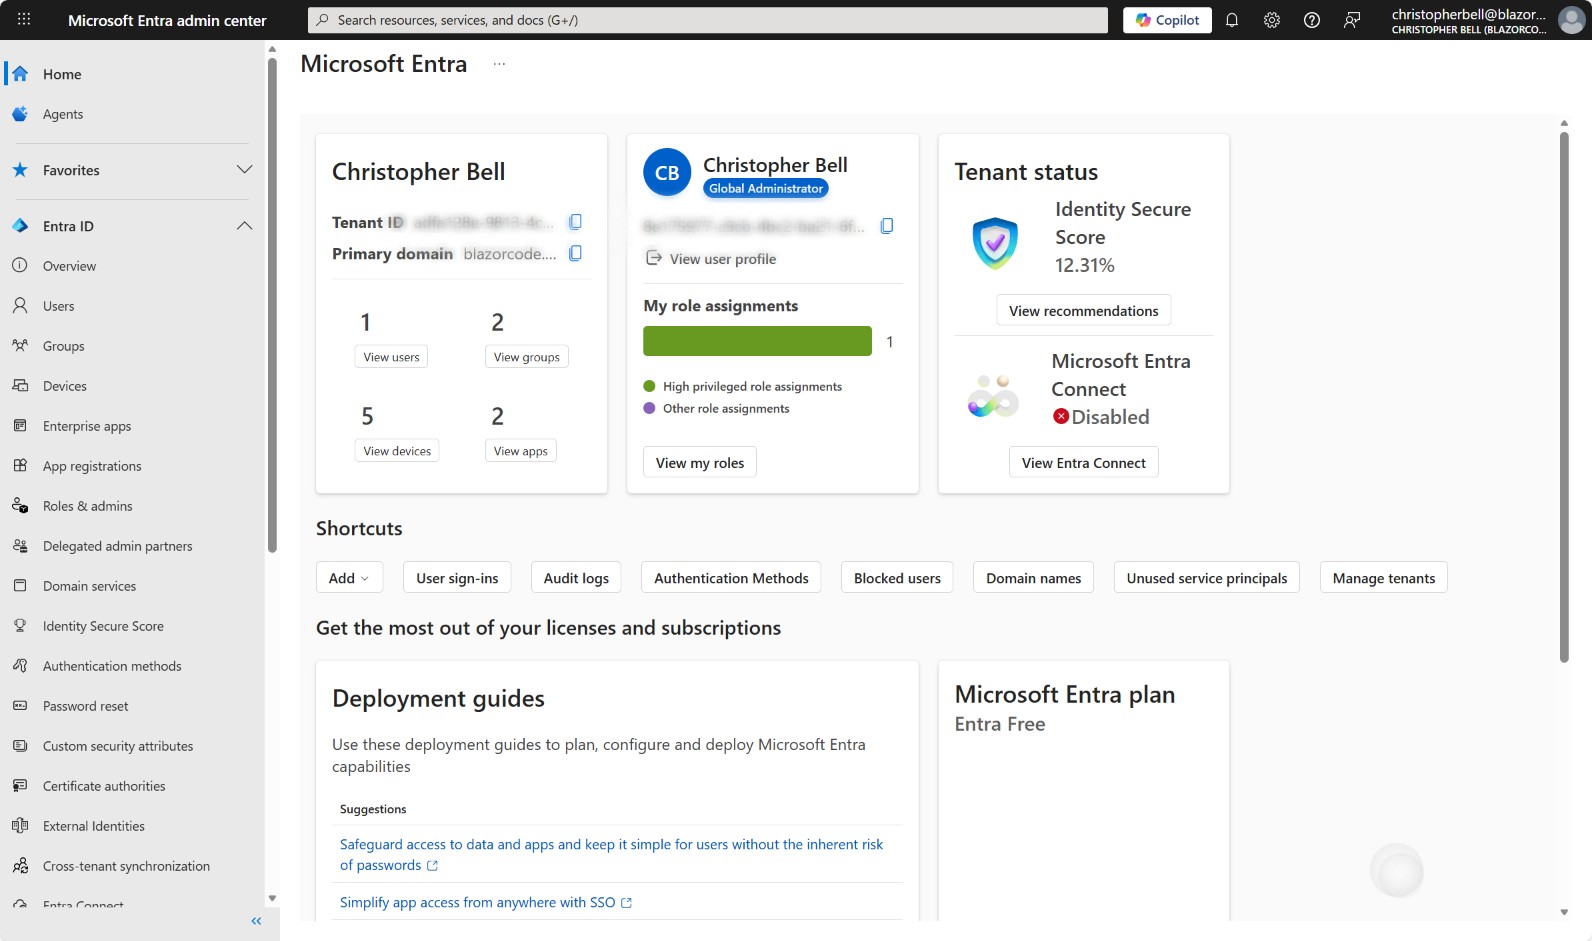Screen dimensions: 1592x941
Task: Open the Simplify app access with SSO link
Action: click(478, 902)
